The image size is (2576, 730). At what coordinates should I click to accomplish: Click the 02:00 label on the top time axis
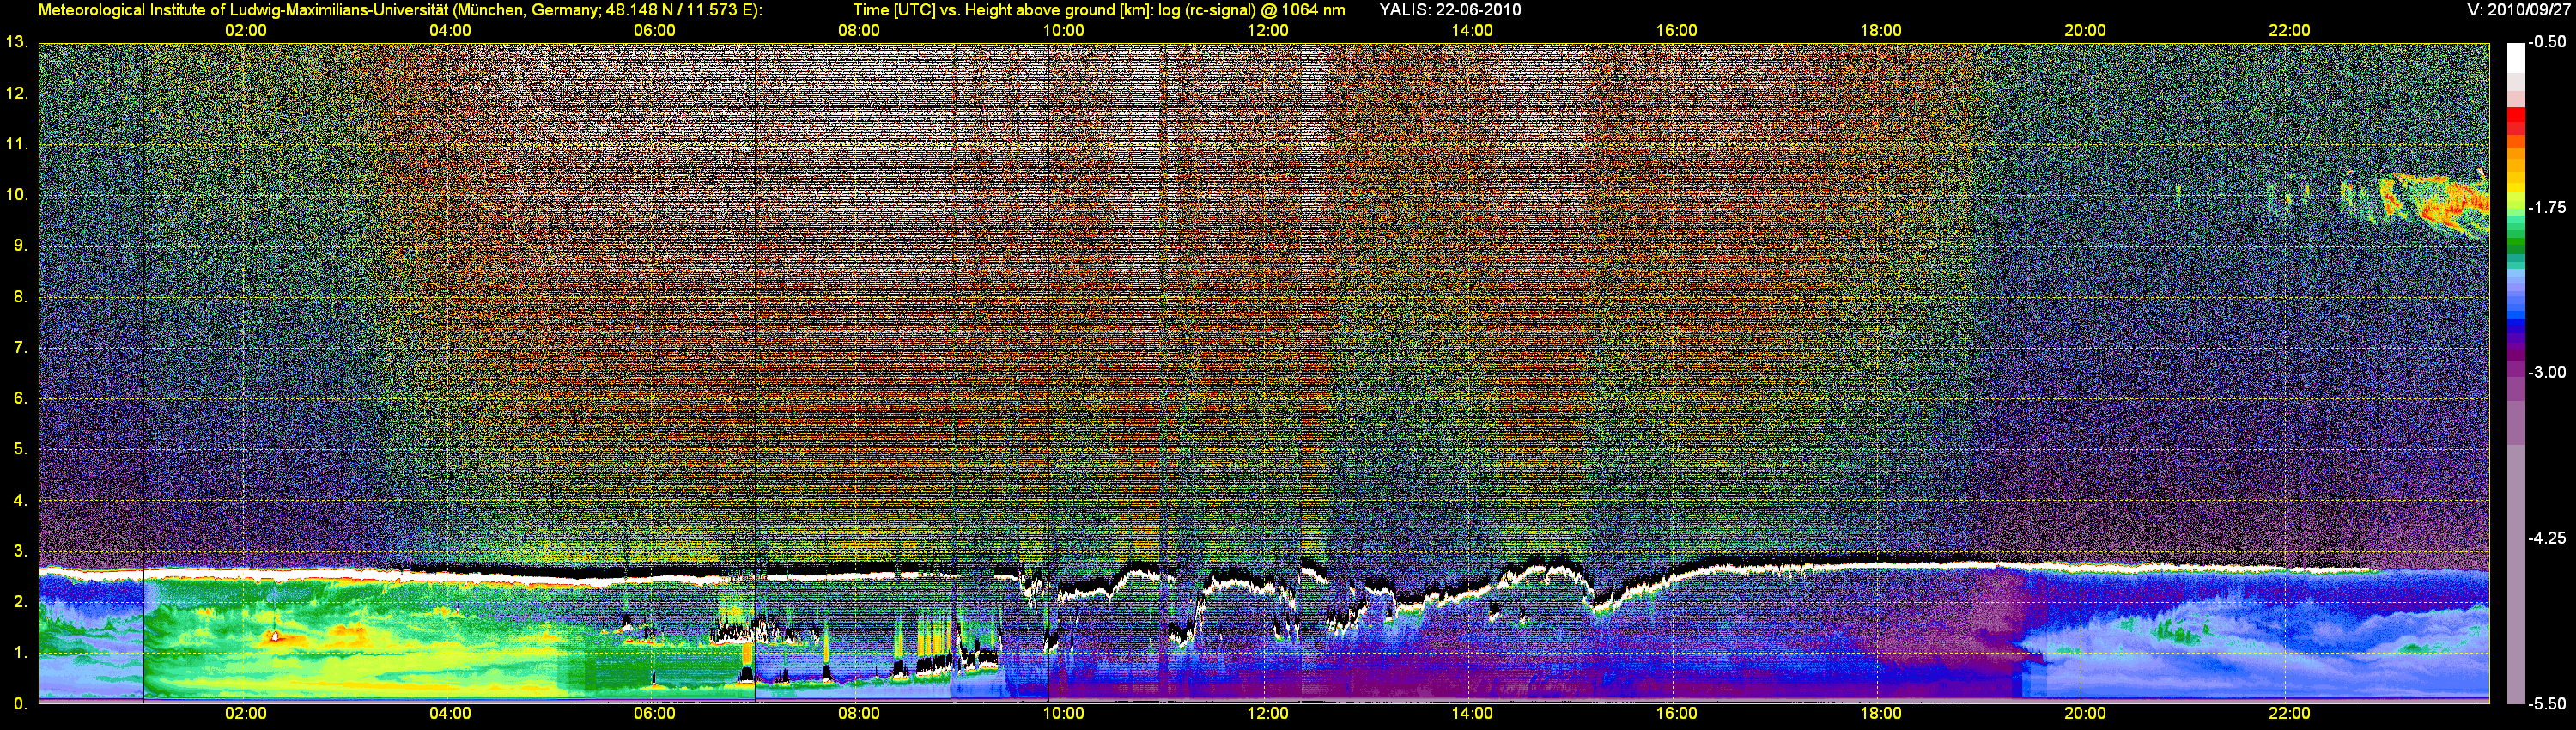[245, 30]
